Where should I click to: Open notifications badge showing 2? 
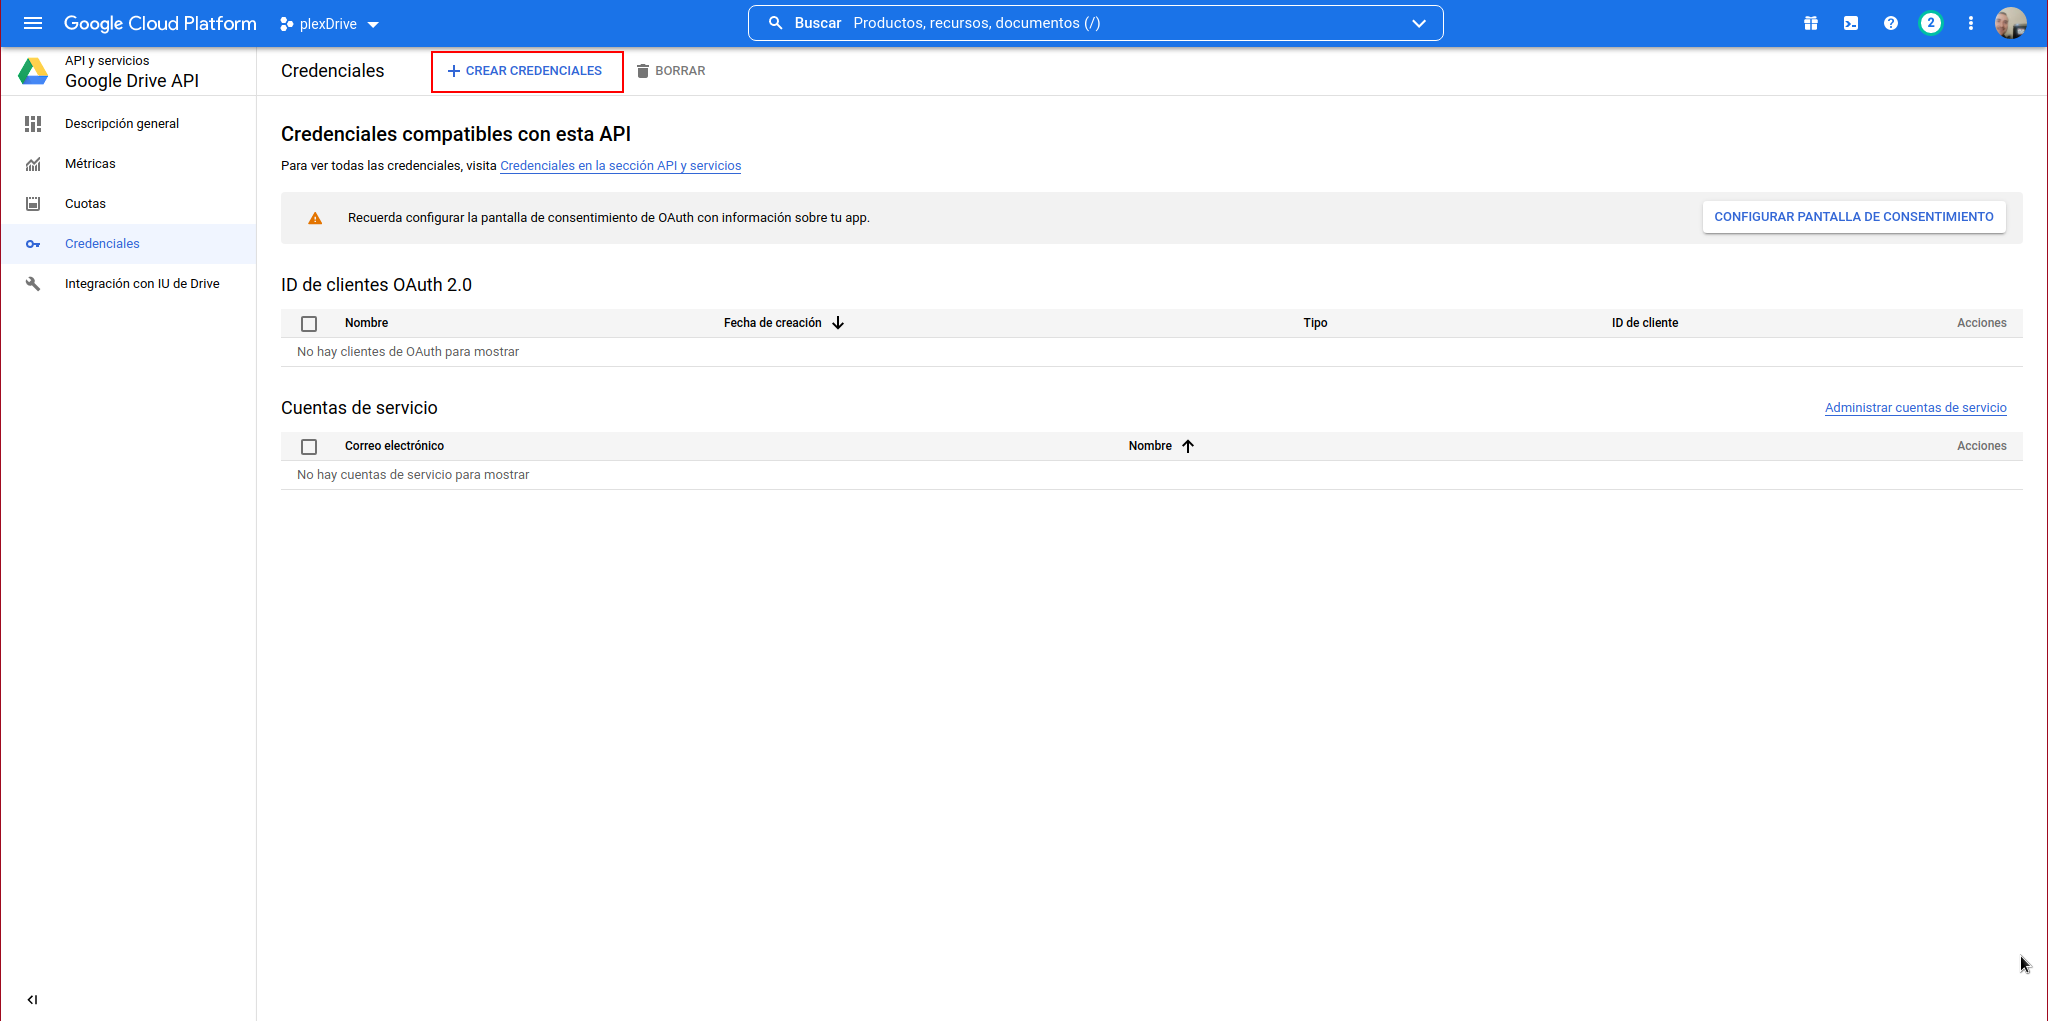click(x=1930, y=23)
